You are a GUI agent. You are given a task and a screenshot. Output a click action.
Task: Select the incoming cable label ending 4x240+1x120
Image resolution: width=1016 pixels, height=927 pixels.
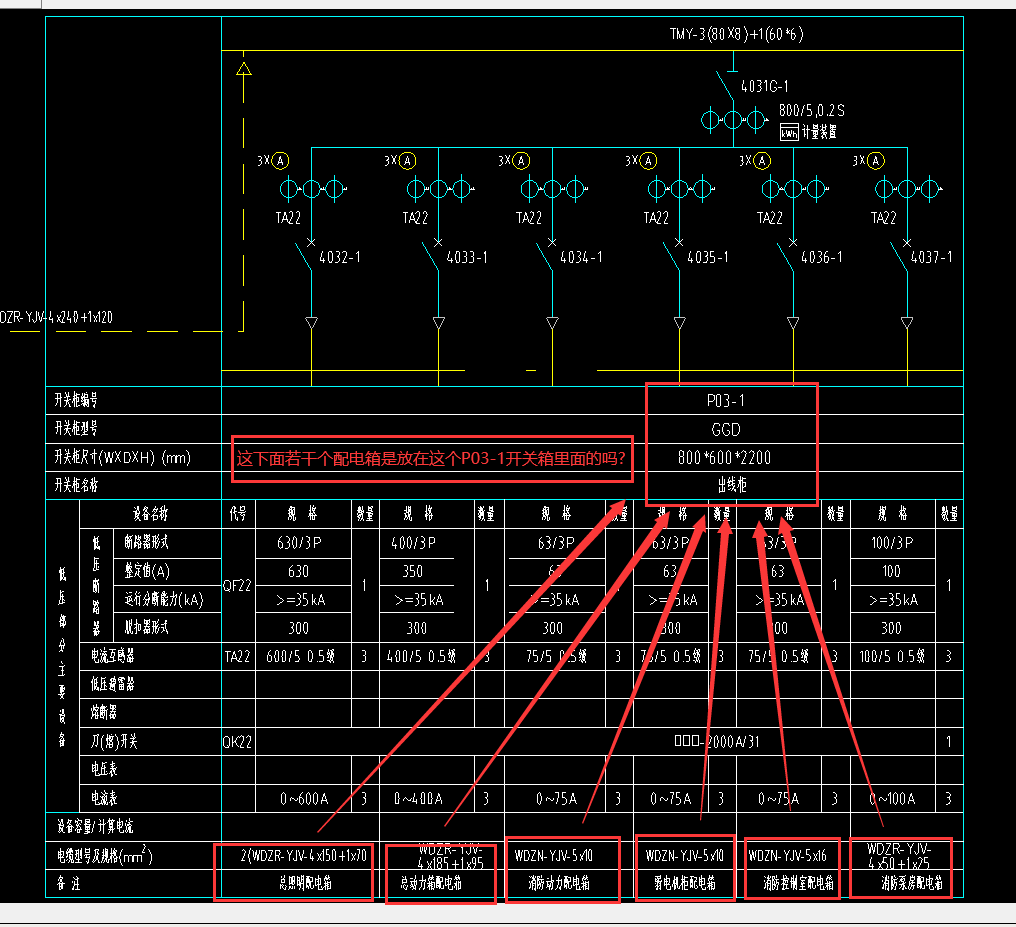56,317
